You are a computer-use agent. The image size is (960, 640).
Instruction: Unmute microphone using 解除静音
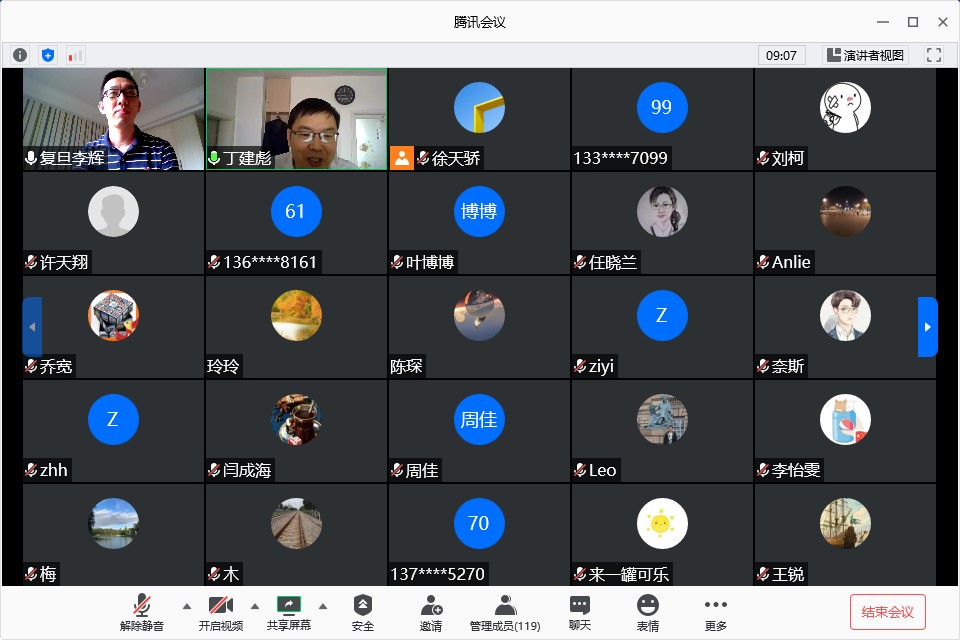[142, 612]
